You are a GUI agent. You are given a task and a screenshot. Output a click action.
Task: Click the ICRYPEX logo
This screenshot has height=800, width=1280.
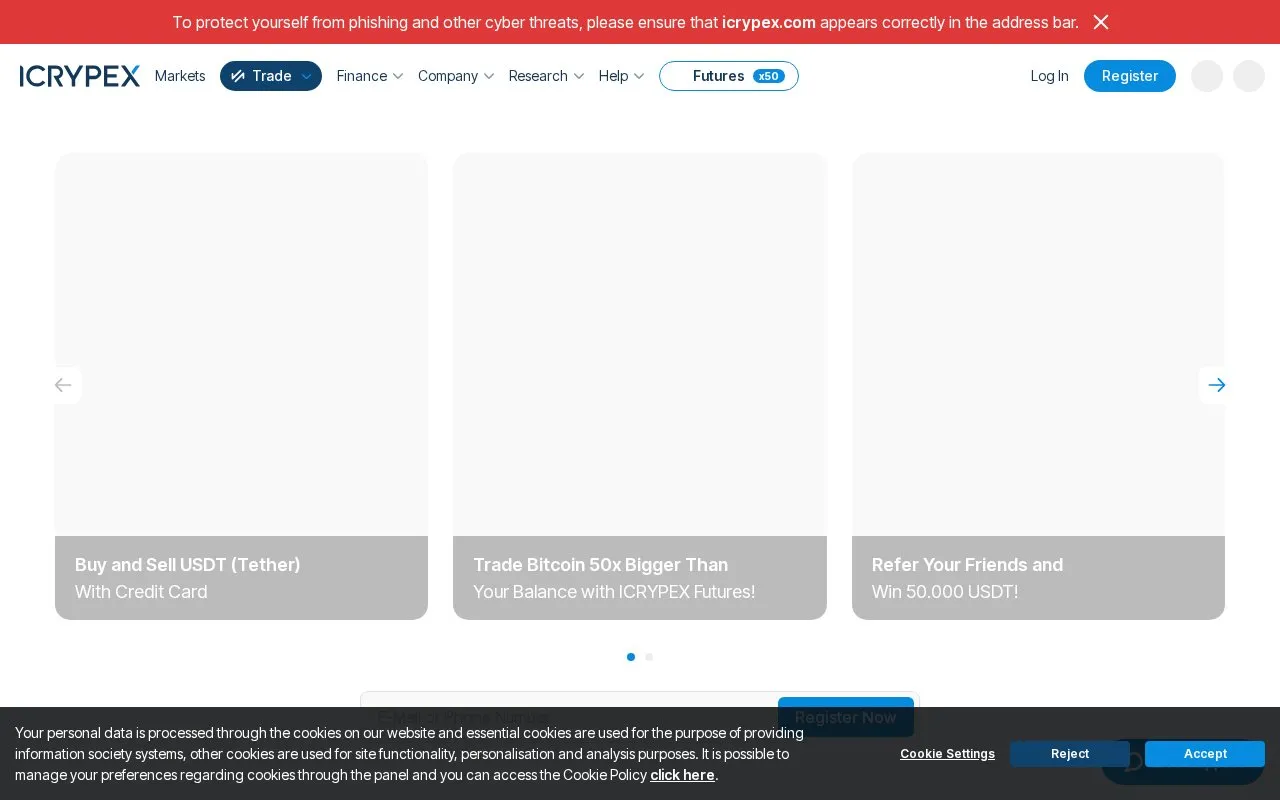[x=80, y=76]
